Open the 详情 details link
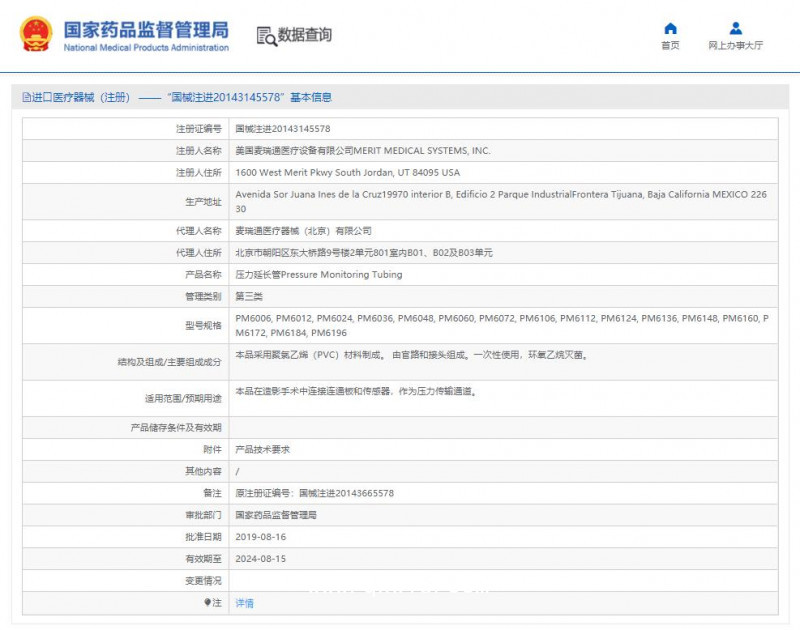The height and width of the screenshot is (630, 800). click(x=243, y=603)
